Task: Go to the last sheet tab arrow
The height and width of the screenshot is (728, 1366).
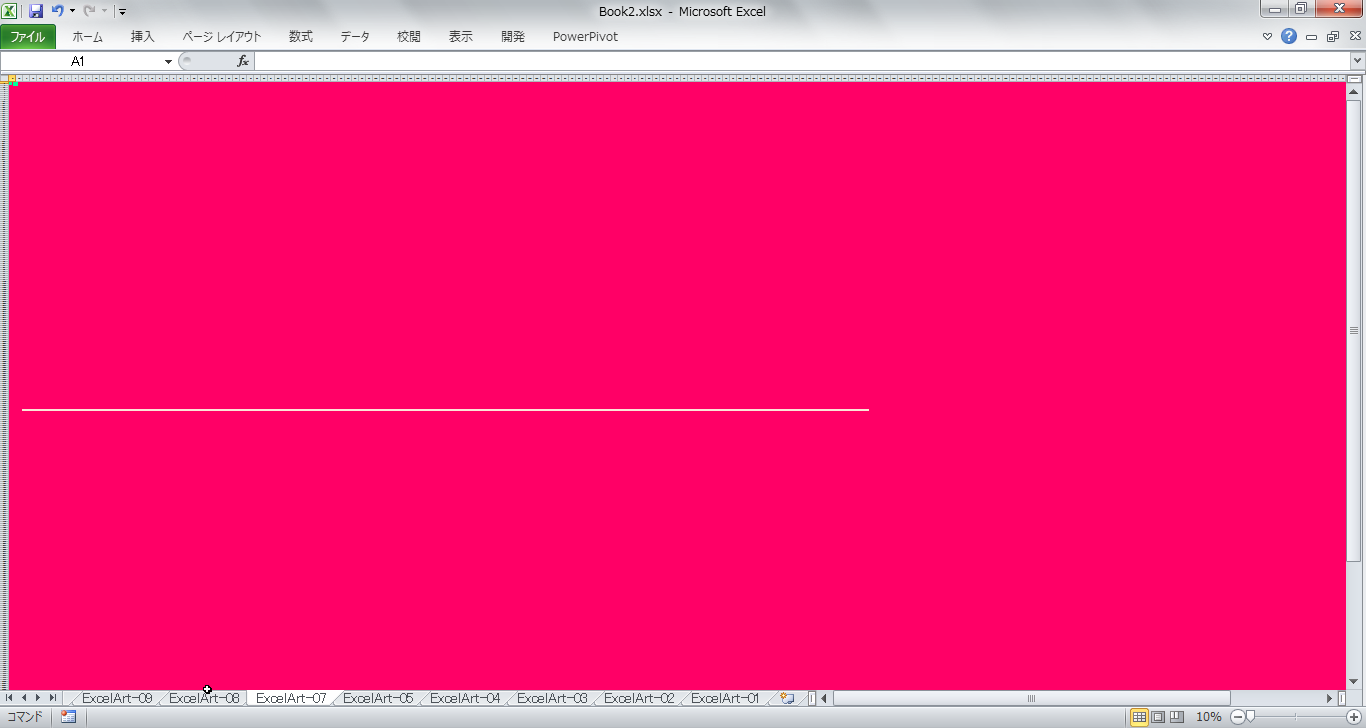Action: (x=53, y=698)
